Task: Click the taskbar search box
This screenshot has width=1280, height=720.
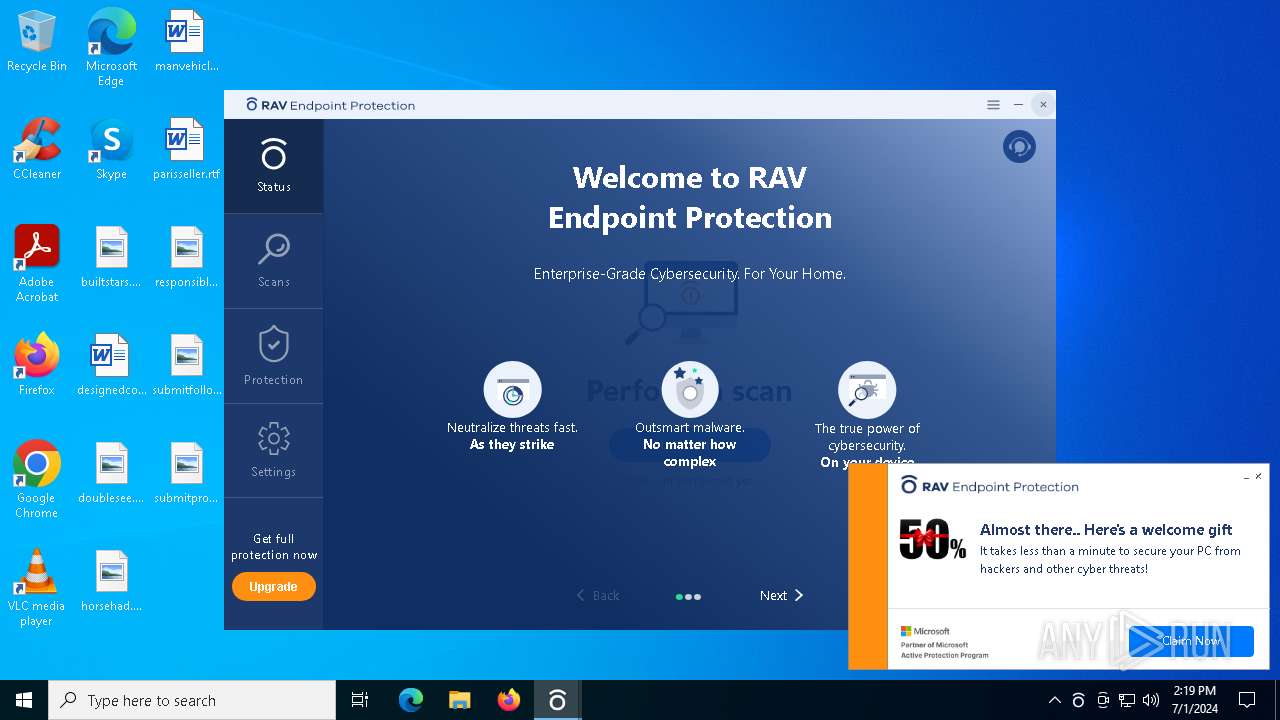Action: (x=192, y=700)
